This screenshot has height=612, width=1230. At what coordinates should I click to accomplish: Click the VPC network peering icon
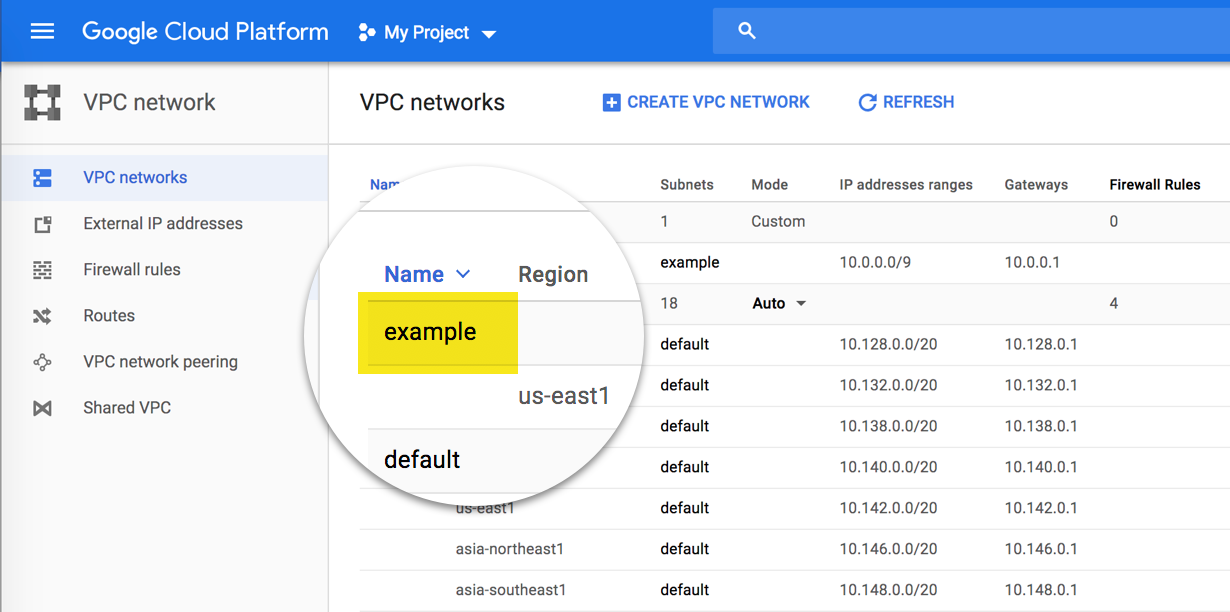point(42,361)
